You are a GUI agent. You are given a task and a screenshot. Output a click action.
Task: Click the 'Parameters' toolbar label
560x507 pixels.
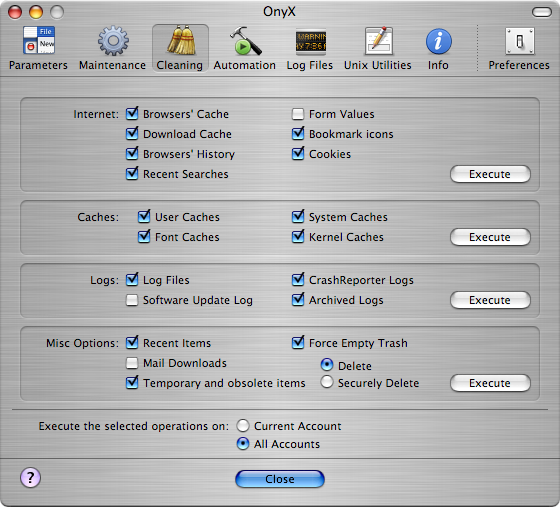pyautogui.click(x=38, y=65)
